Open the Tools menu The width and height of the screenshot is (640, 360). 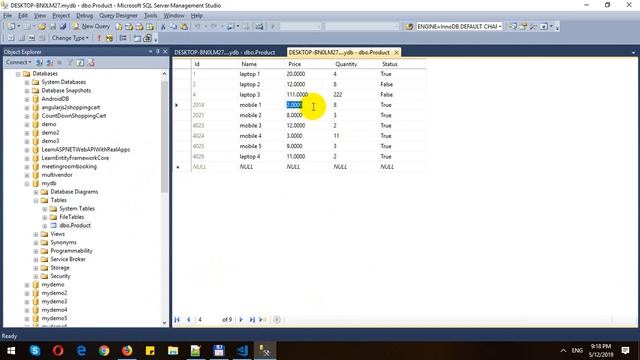tap(151, 16)
